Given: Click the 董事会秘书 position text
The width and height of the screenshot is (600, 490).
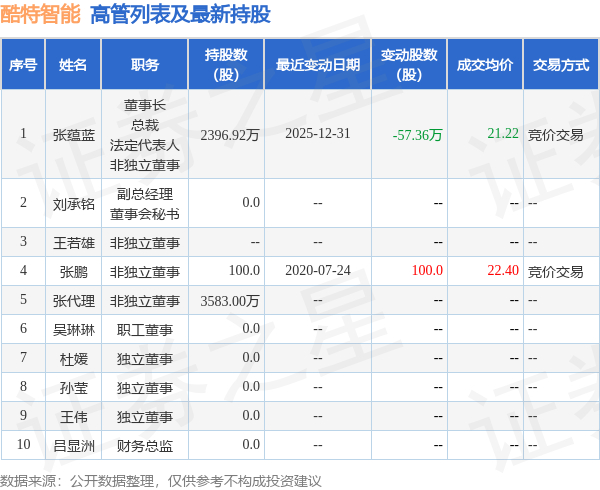Looking at the screenshot, I should coord(145,214).
